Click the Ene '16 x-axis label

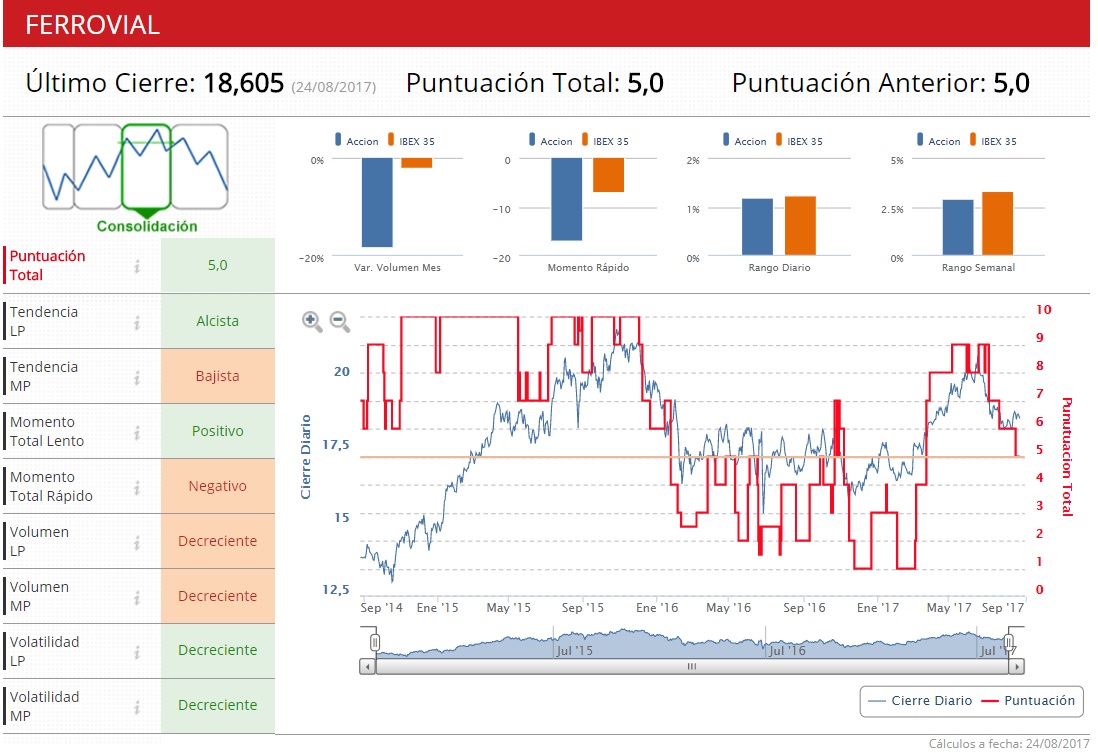coord(657,607)
